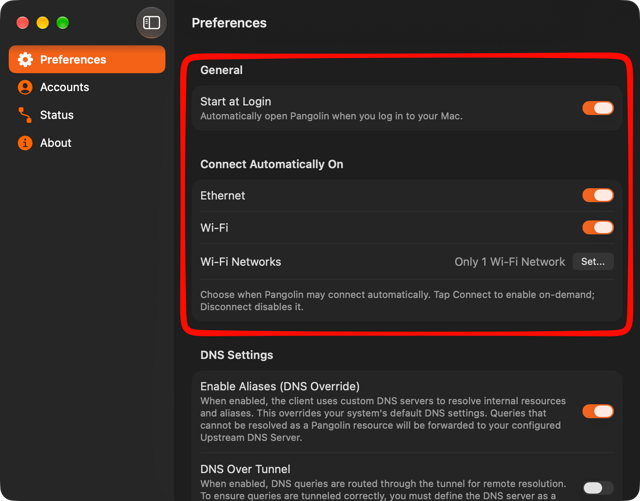640x501 pixels.
Task: Disable the Start at Login switch
Action: [598, 108]
